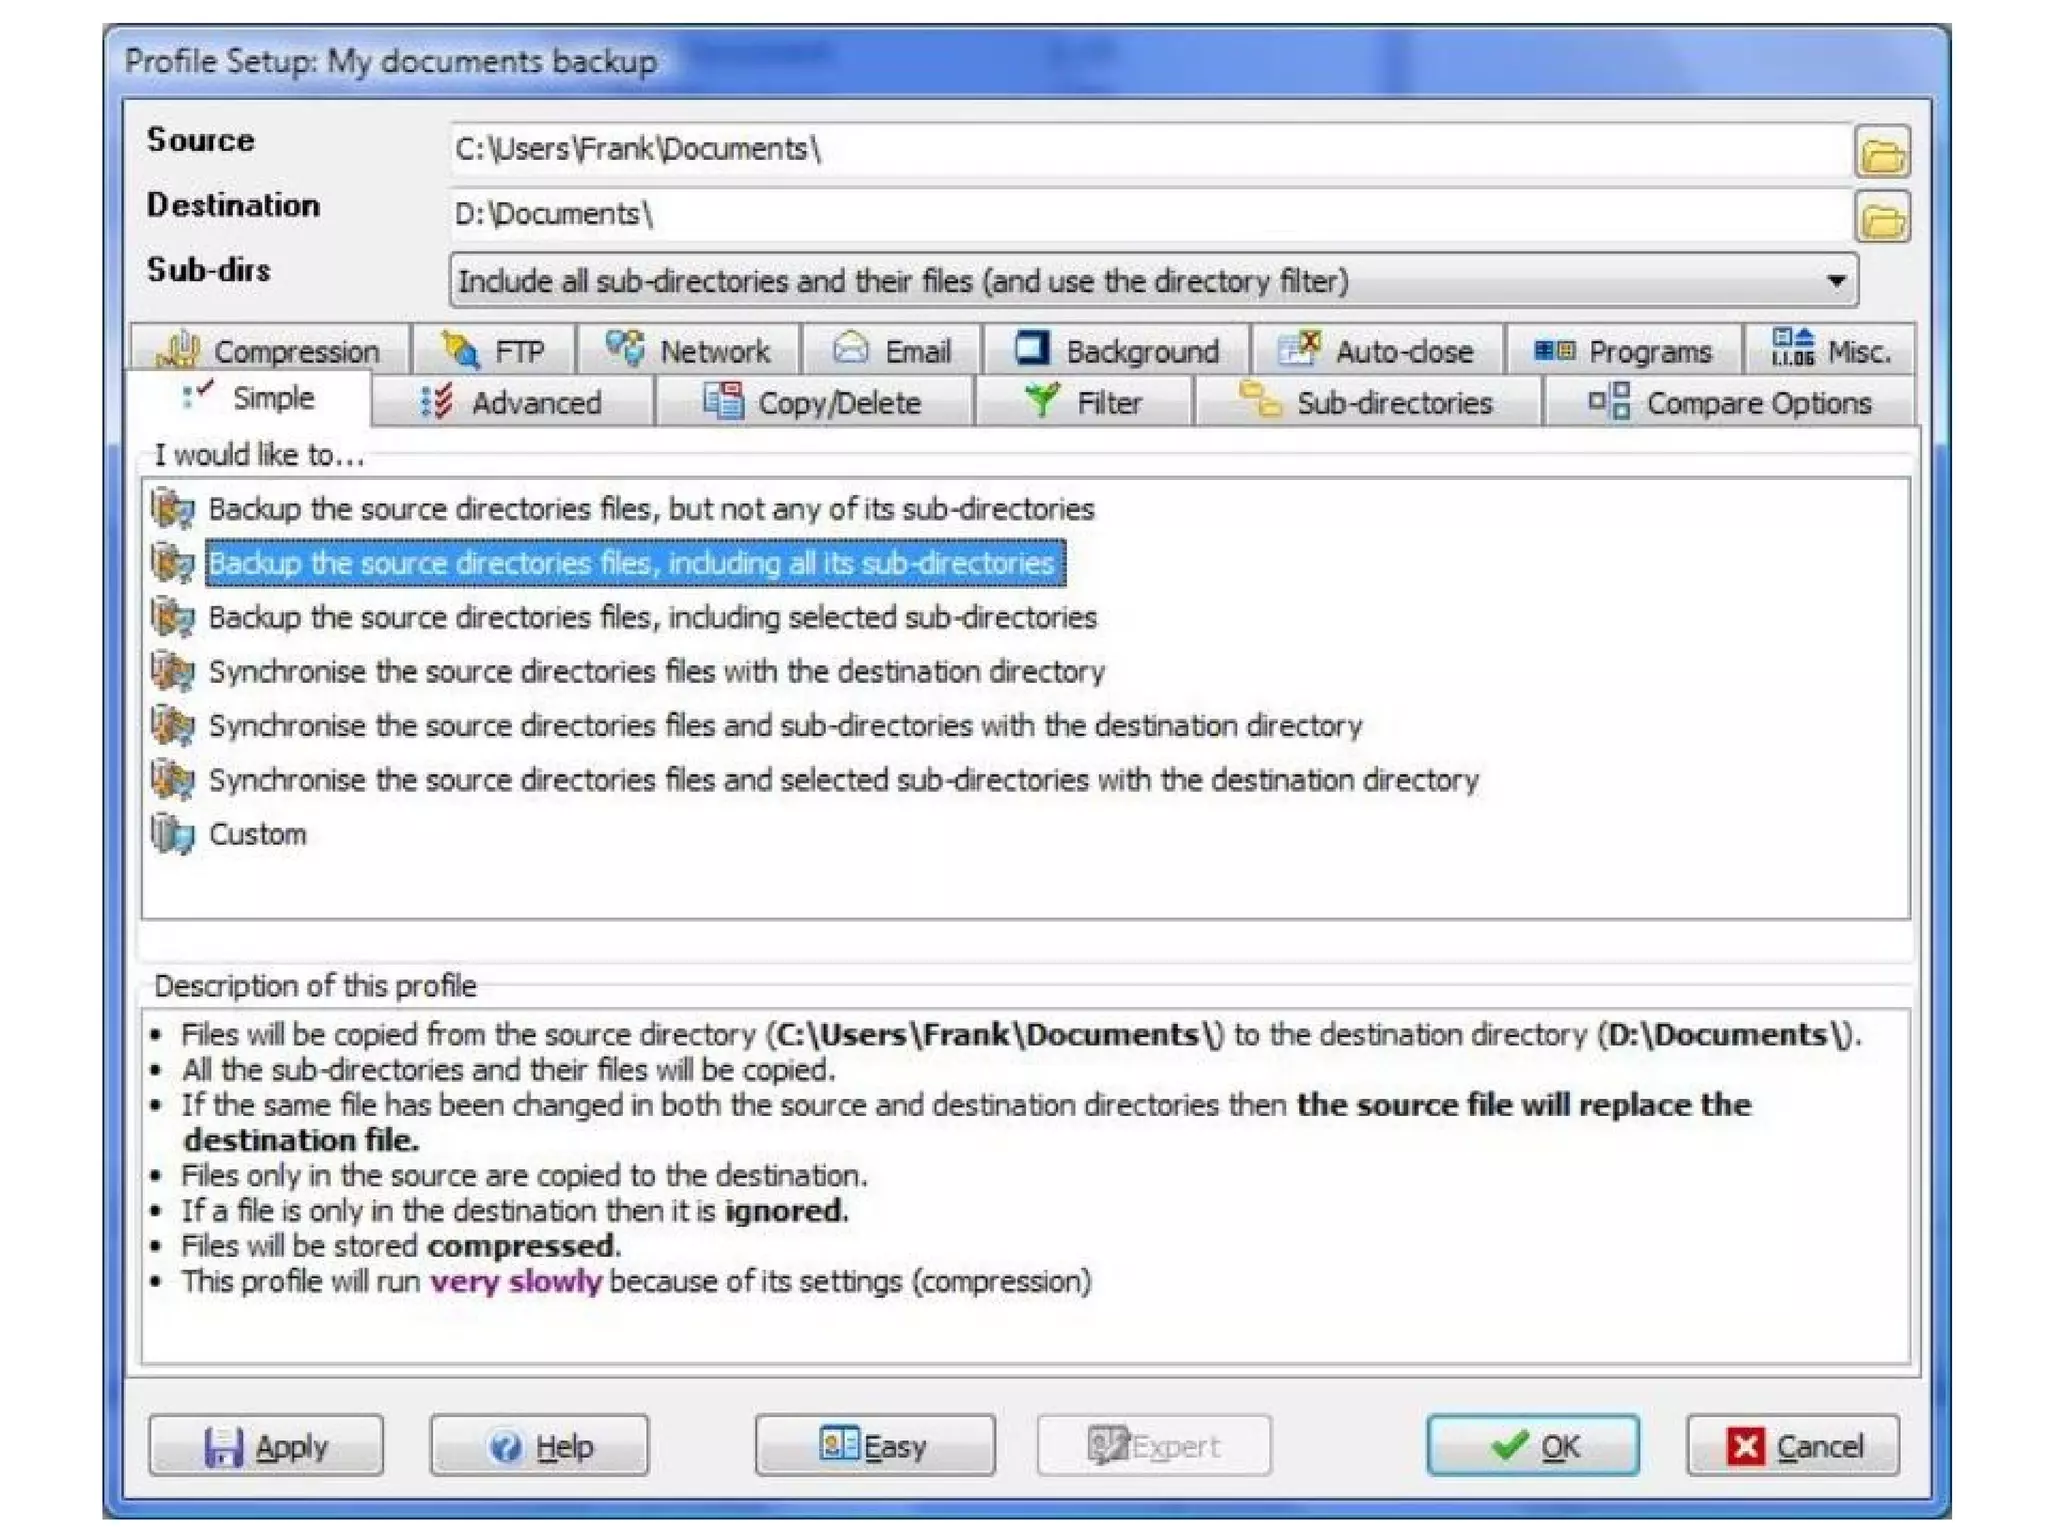Click the Source path input field
This screenshot has width=2048, height=1536.
[x=1150, y=150]
